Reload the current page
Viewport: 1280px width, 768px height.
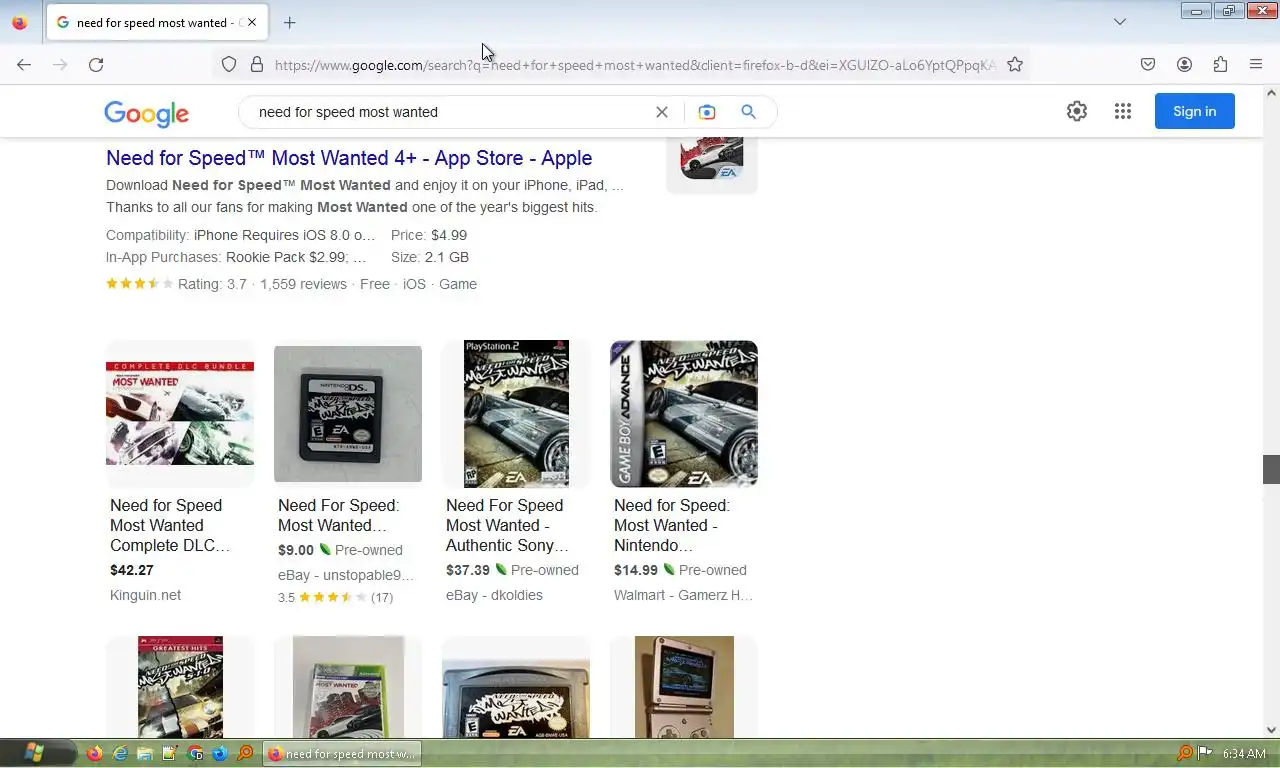(x=96, y=64)
